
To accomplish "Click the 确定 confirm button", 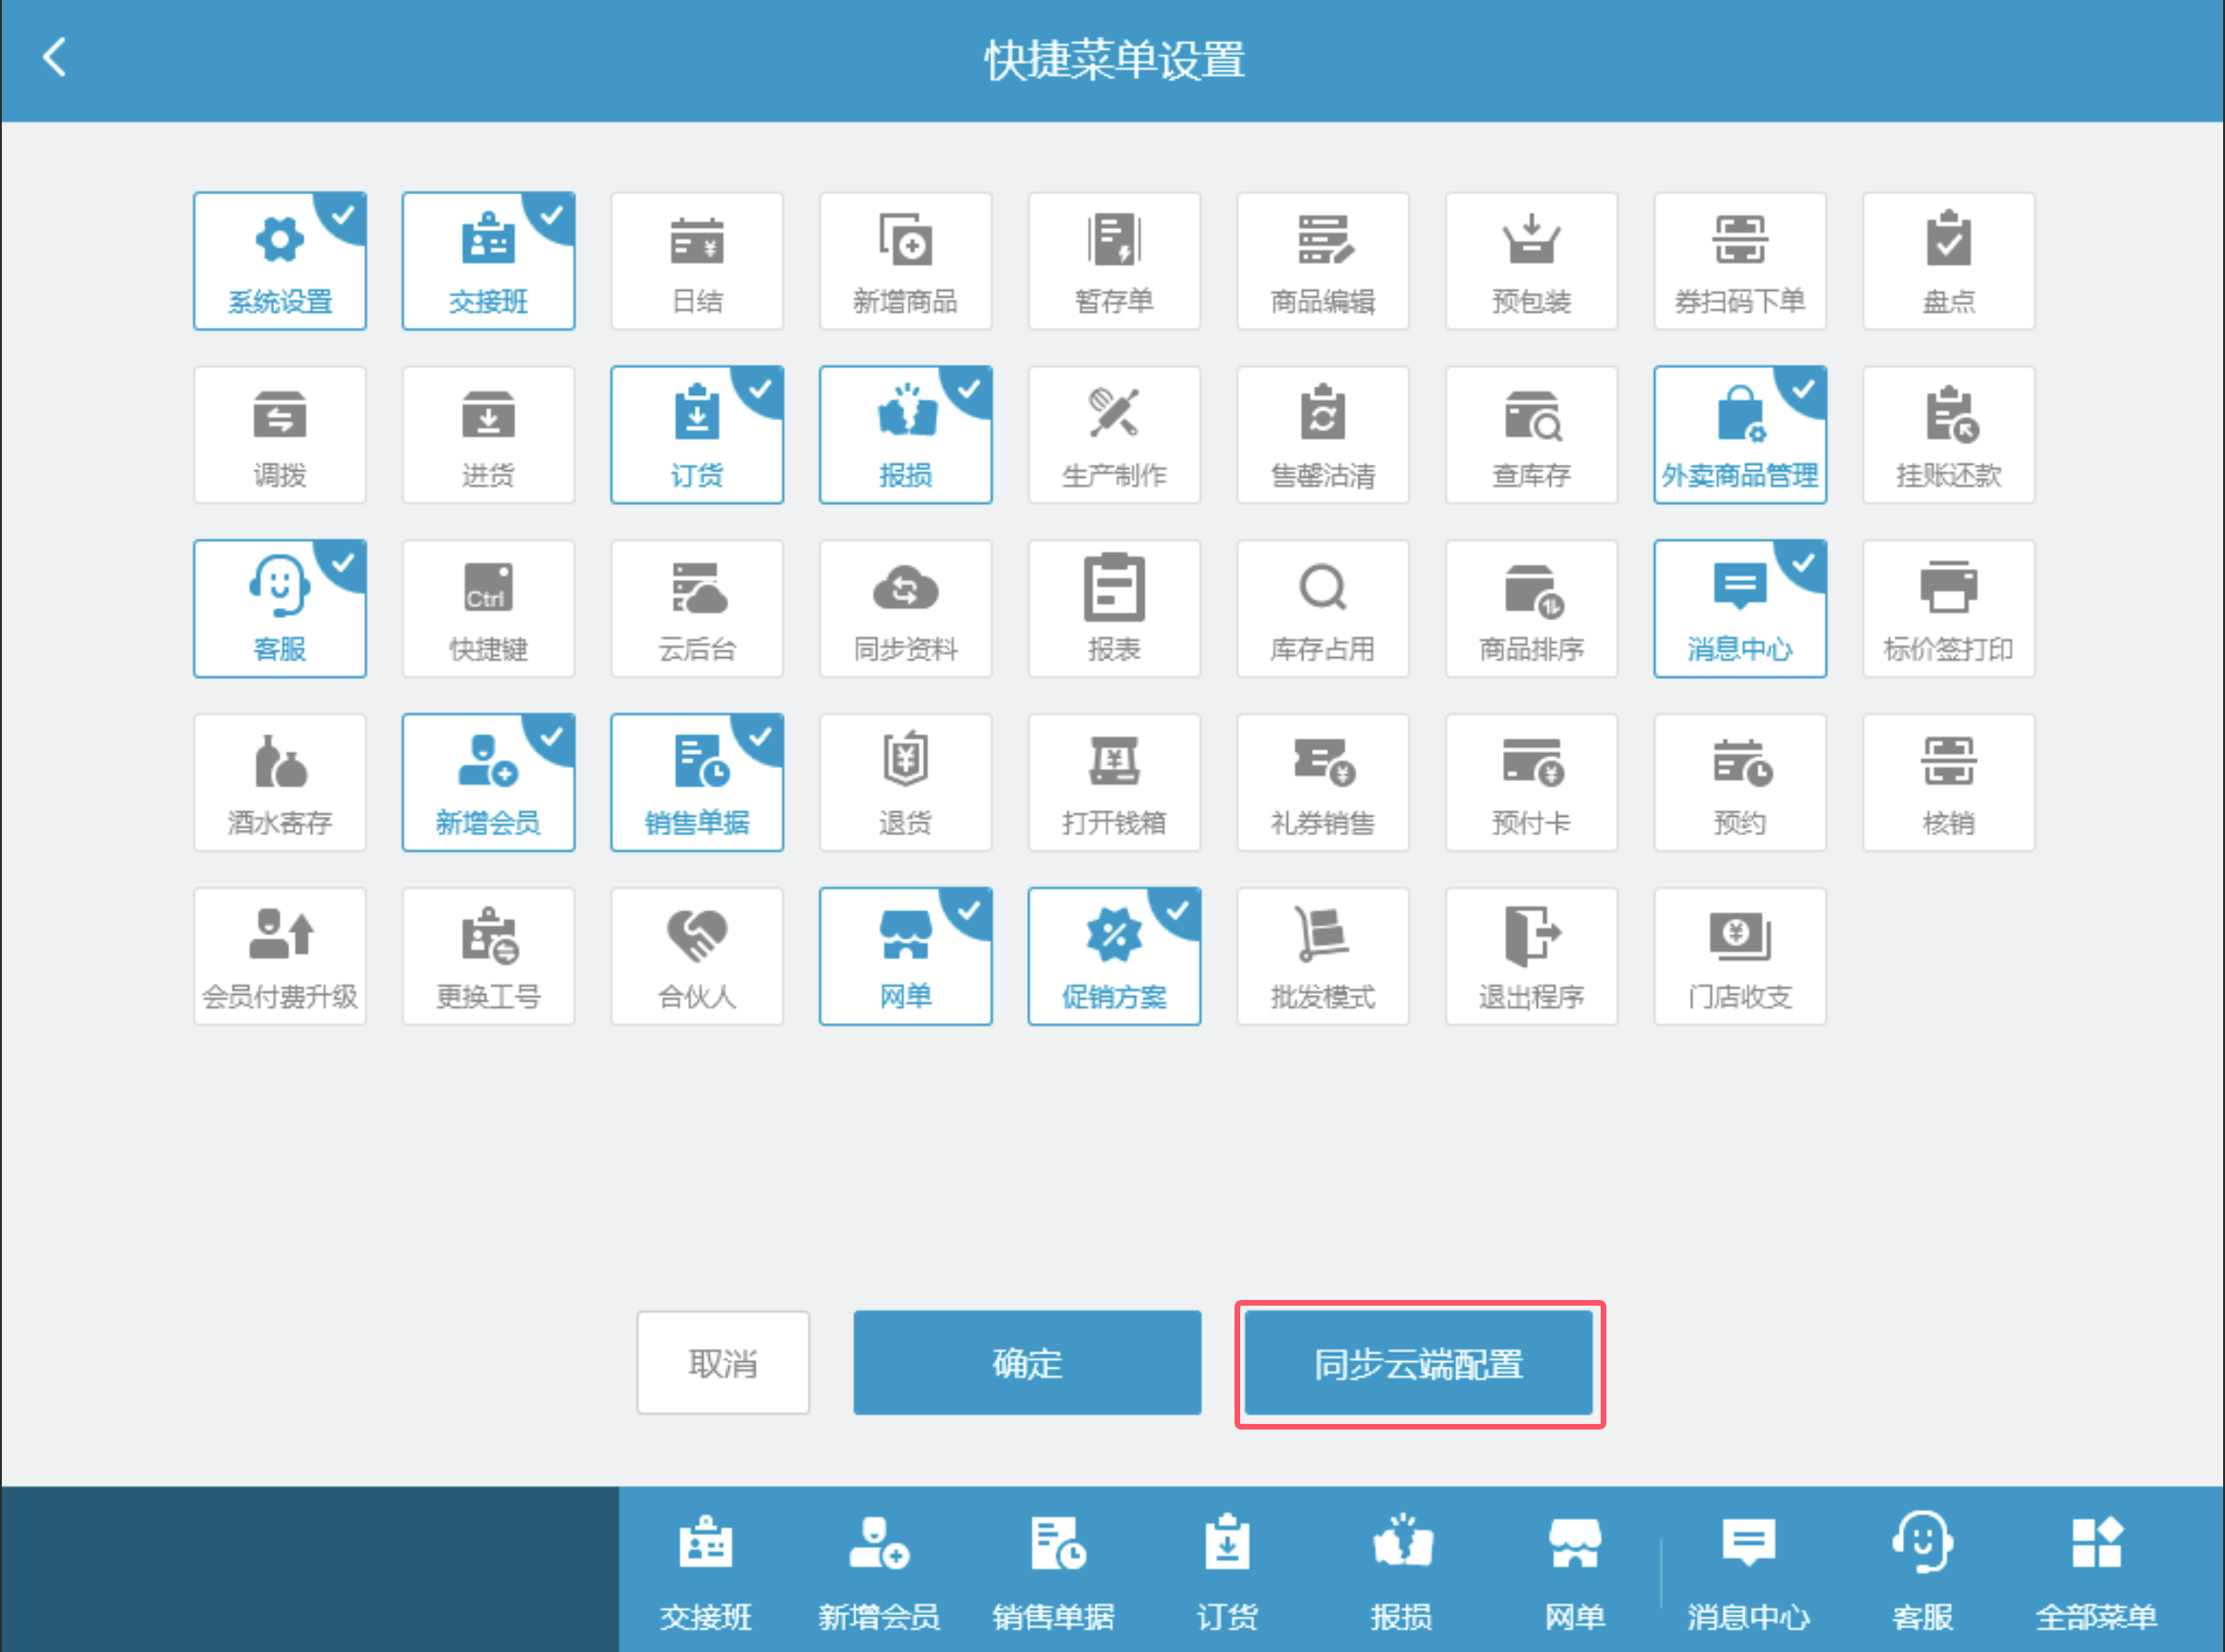I will tap(1026, 1362).
